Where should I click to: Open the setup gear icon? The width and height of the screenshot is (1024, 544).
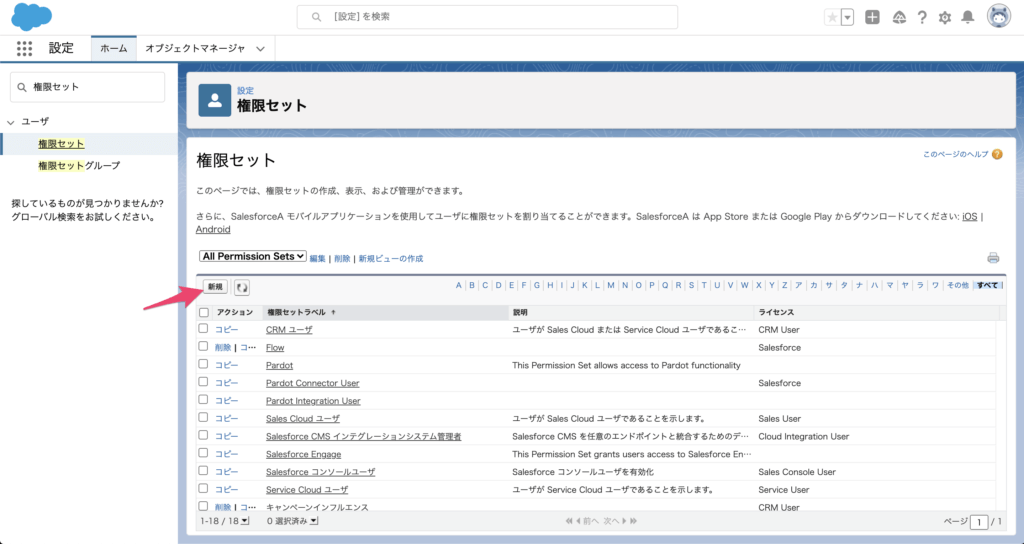click(944, 17)
